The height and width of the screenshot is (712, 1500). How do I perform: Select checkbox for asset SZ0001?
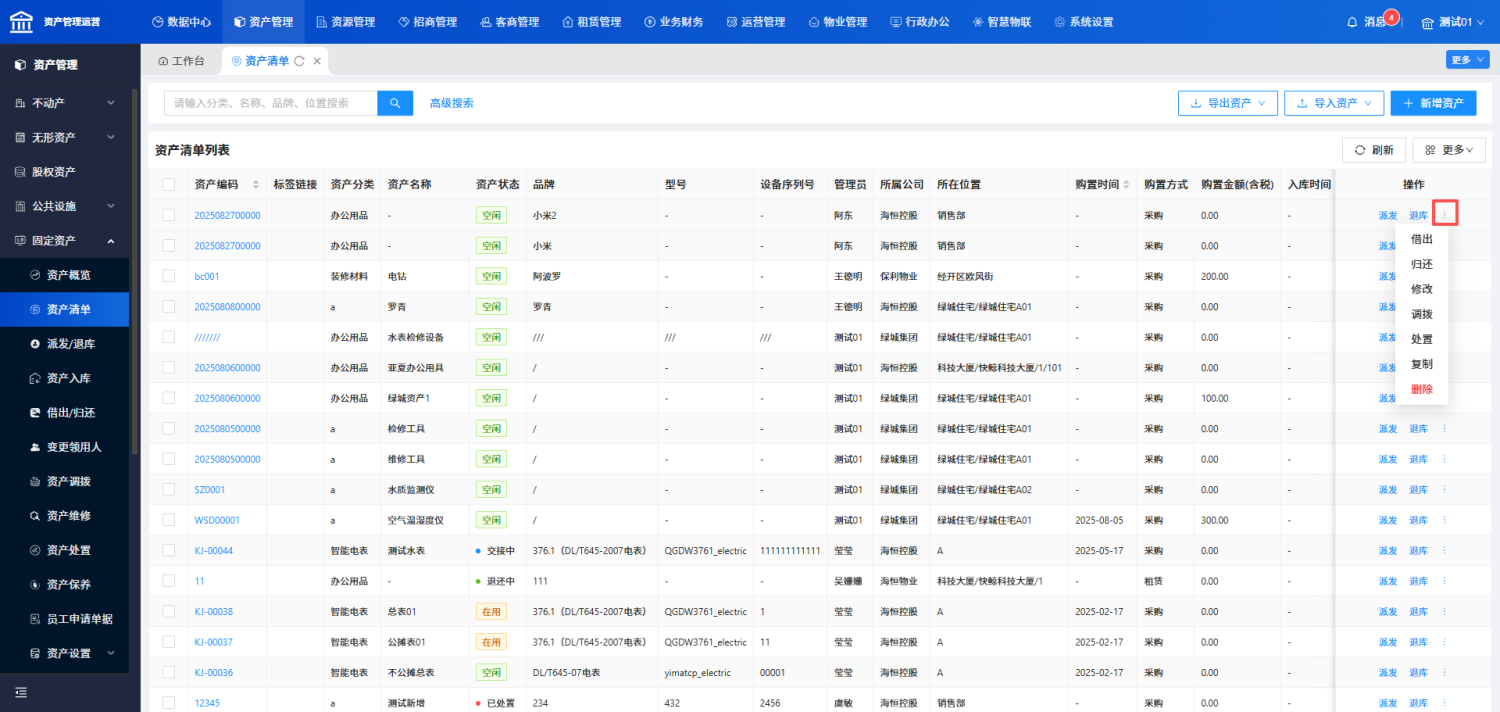tap(169, 490)
